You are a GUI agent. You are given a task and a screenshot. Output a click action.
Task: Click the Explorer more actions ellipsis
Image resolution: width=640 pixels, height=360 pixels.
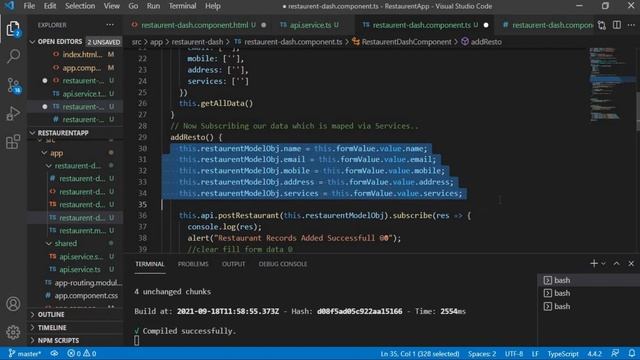click(x=110, y=25)
